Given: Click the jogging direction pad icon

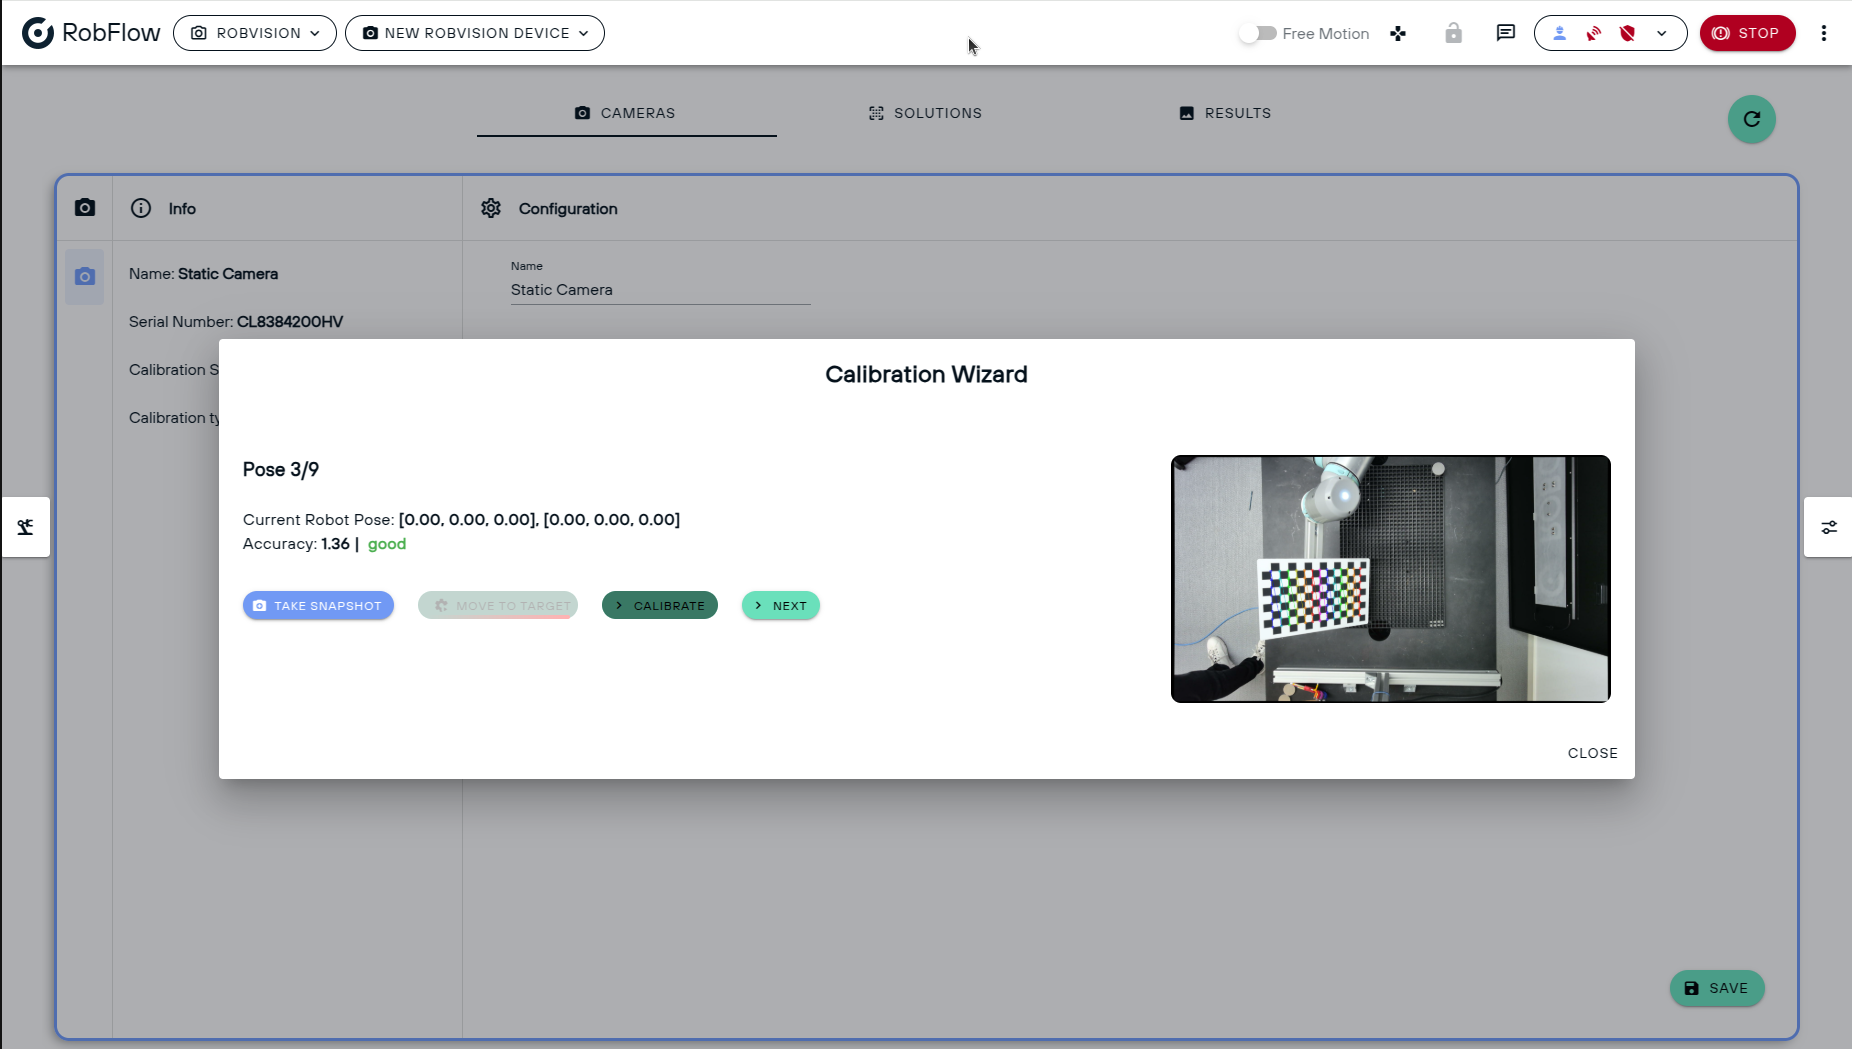Looking at the screenshot, I should coord(1398,33).
